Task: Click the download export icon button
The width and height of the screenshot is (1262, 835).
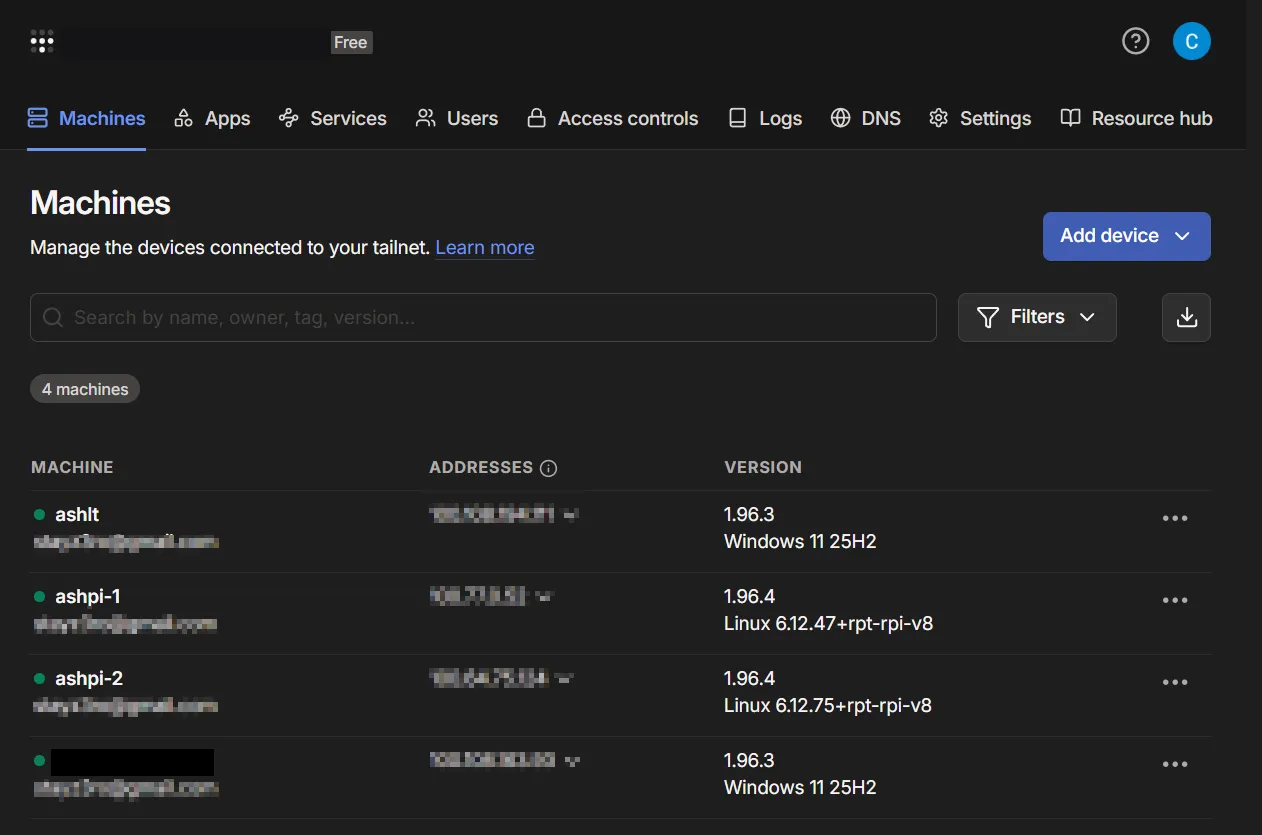Action: point(1187,317)
